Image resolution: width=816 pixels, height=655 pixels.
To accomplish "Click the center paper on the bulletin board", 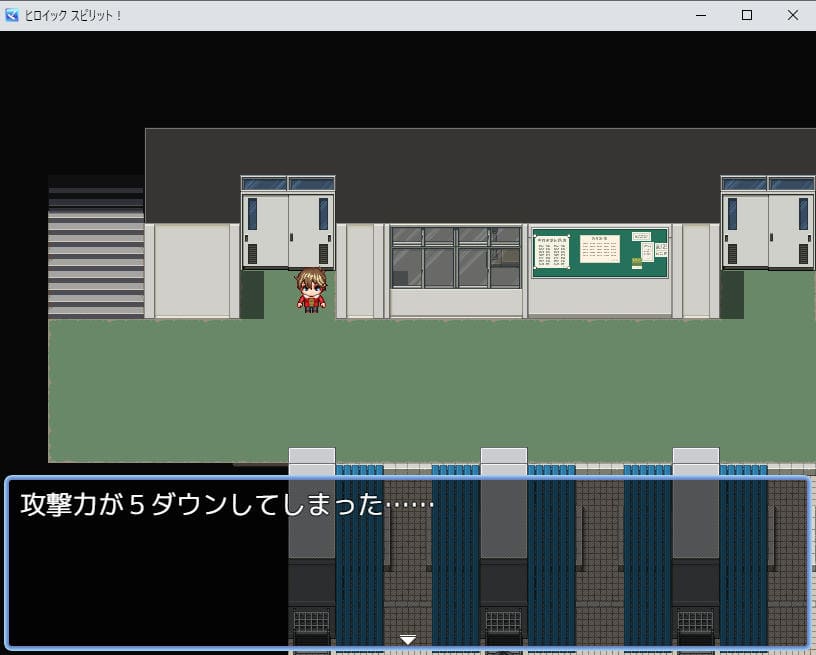I will click(599, 248).
